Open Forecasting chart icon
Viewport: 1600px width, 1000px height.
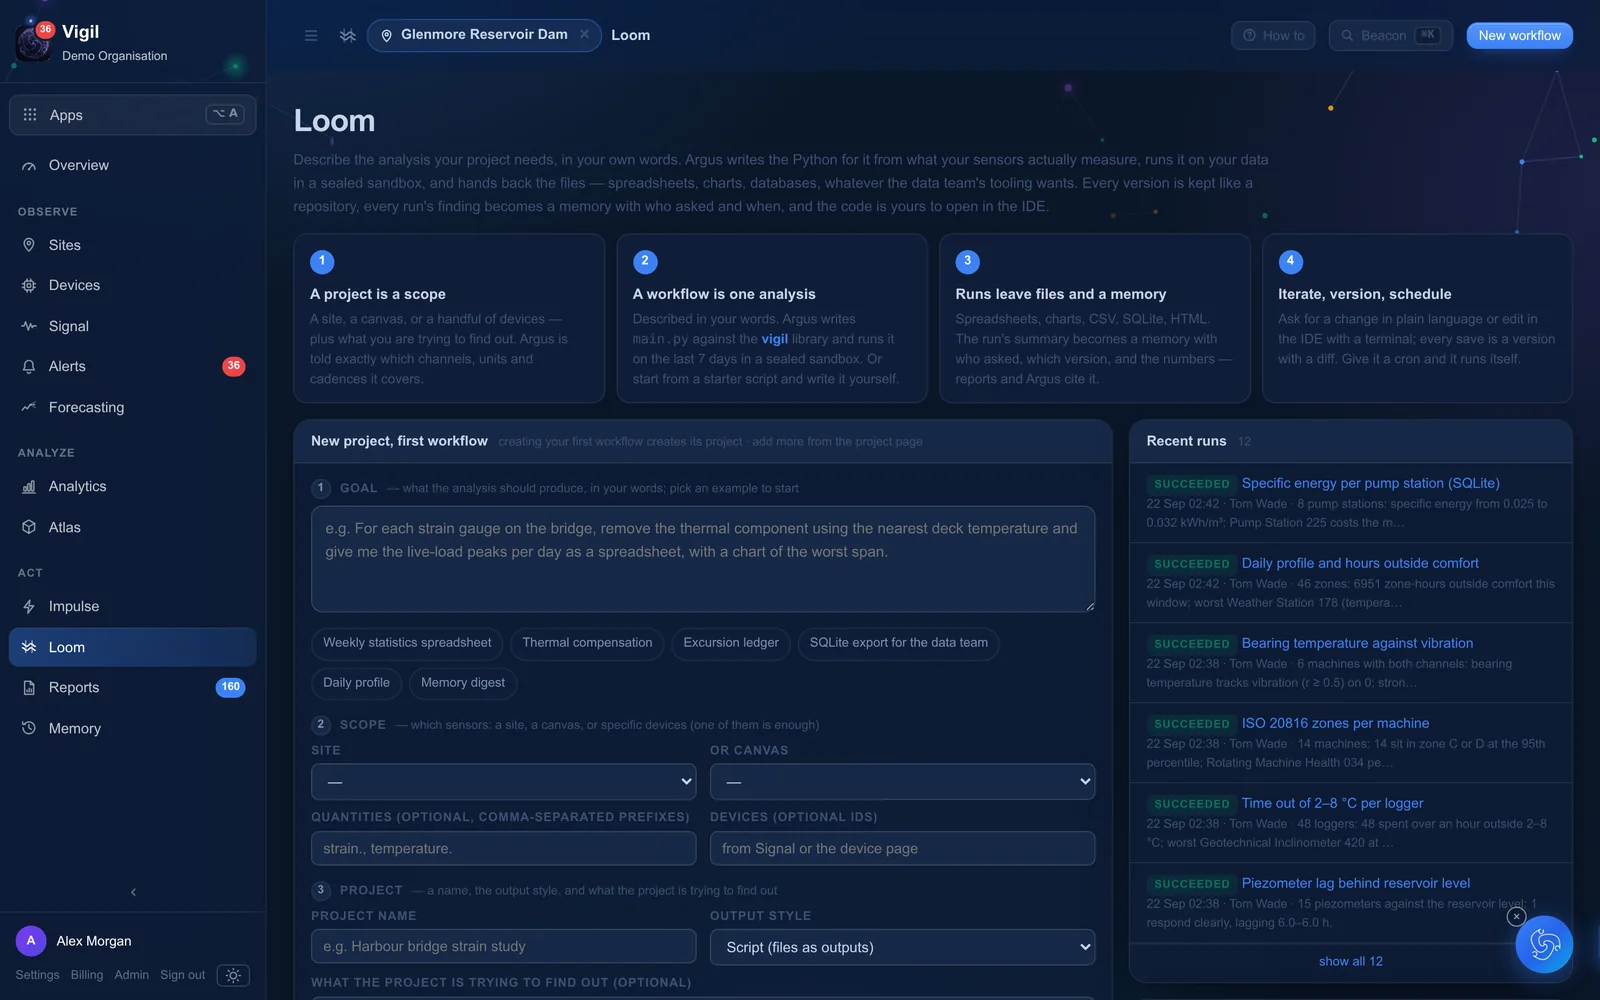(x=29, y=407)
